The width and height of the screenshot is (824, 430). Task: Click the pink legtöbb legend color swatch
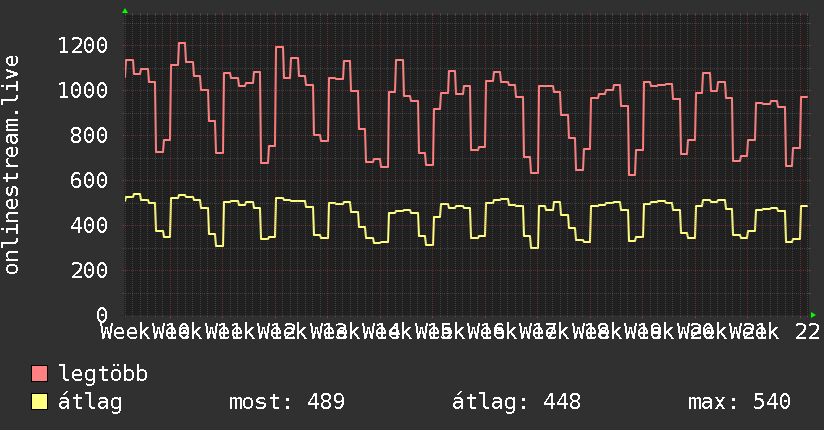point(39,373)
